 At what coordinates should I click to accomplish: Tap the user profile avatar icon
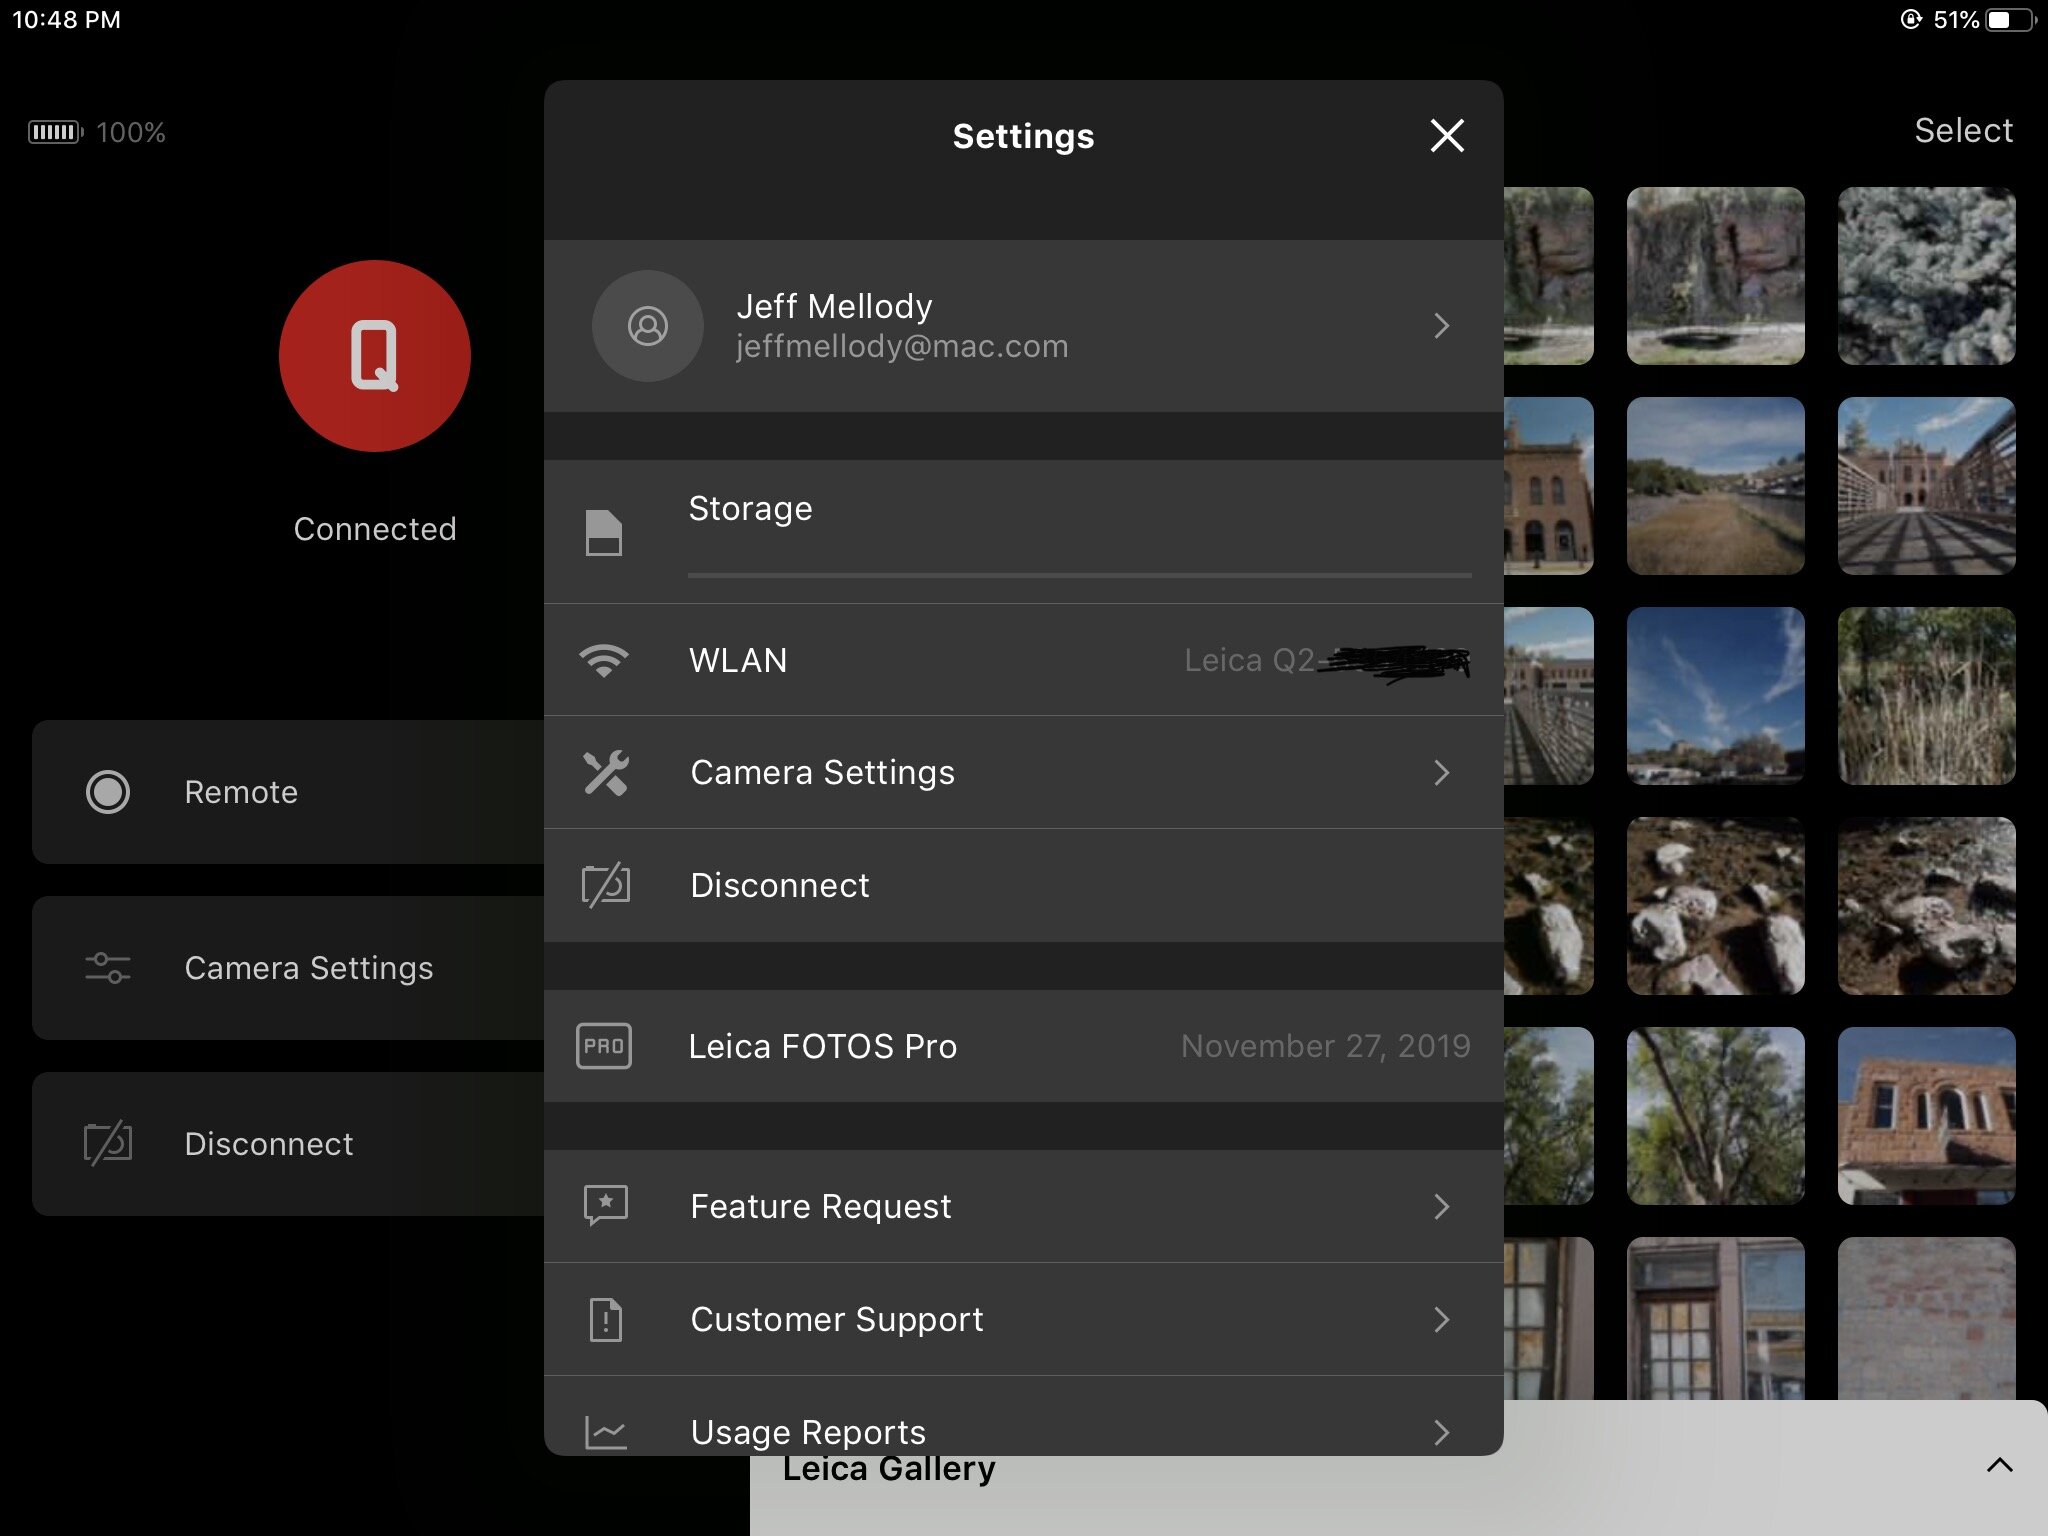(x=648, y=326)
